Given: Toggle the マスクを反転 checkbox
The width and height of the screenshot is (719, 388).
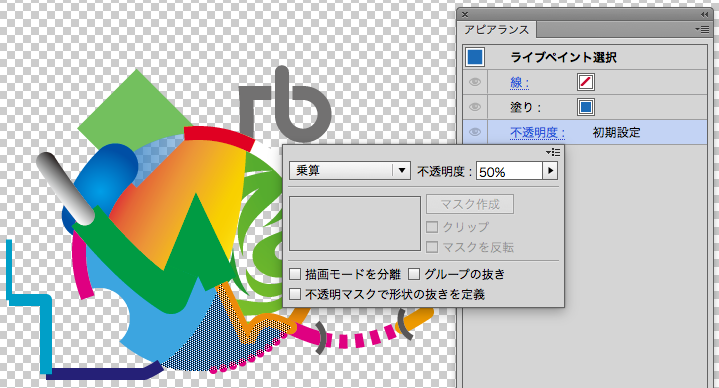Looking at the screenshot, I should [432, 247].
